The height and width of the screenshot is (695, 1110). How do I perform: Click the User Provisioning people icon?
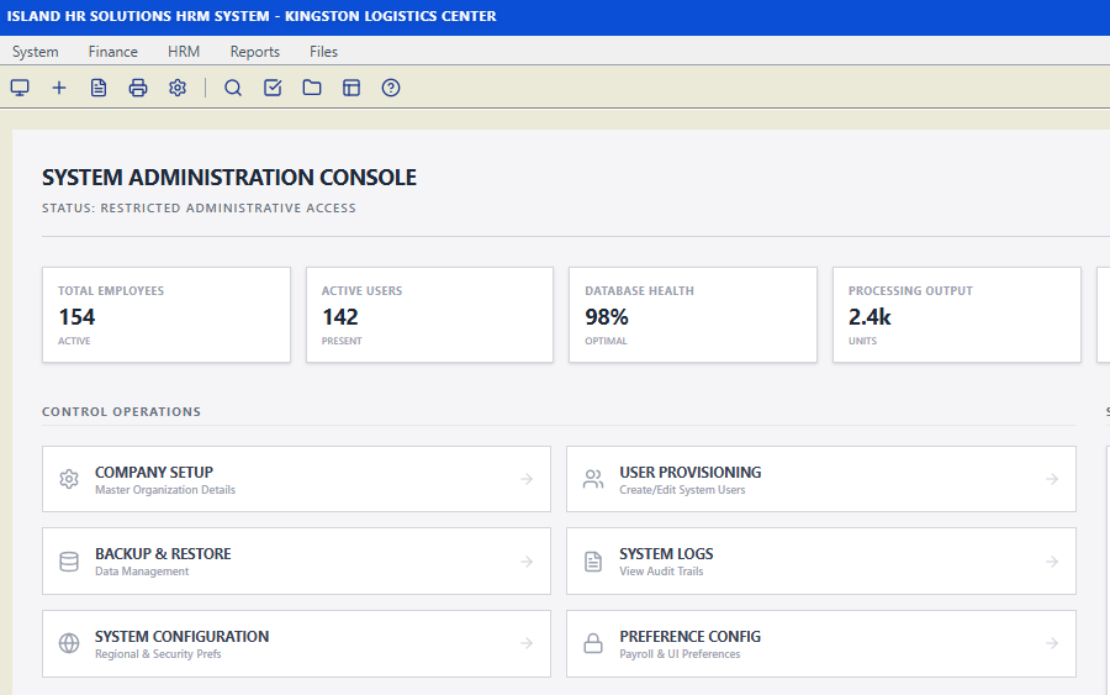click(x=593, y=479)
